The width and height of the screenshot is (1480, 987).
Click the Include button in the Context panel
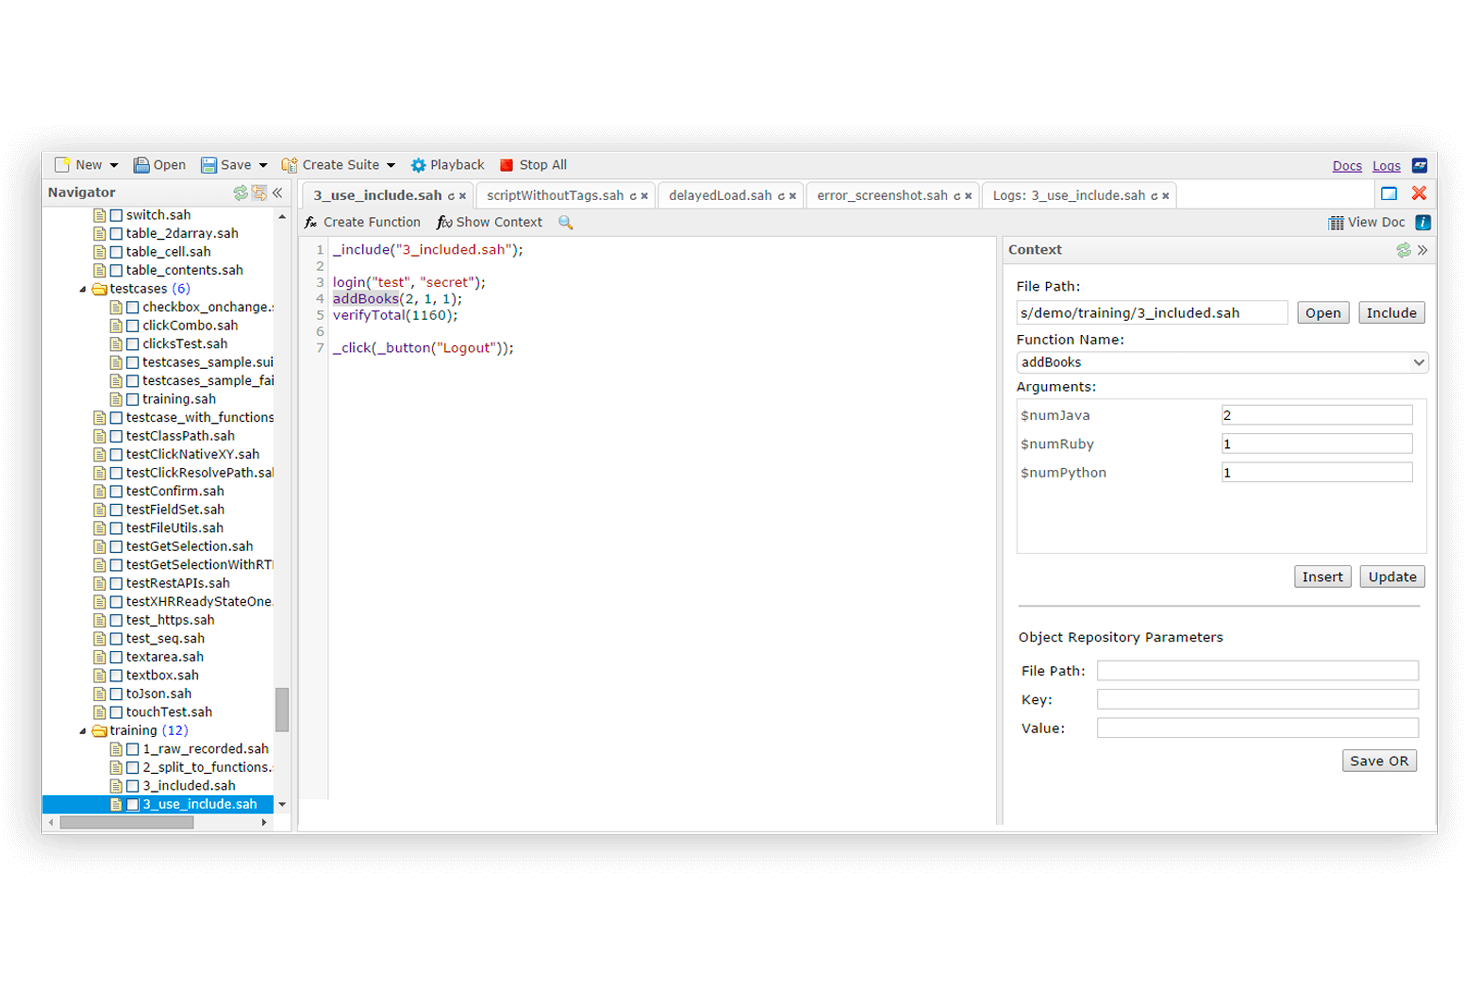click(x=1391, y=312)
